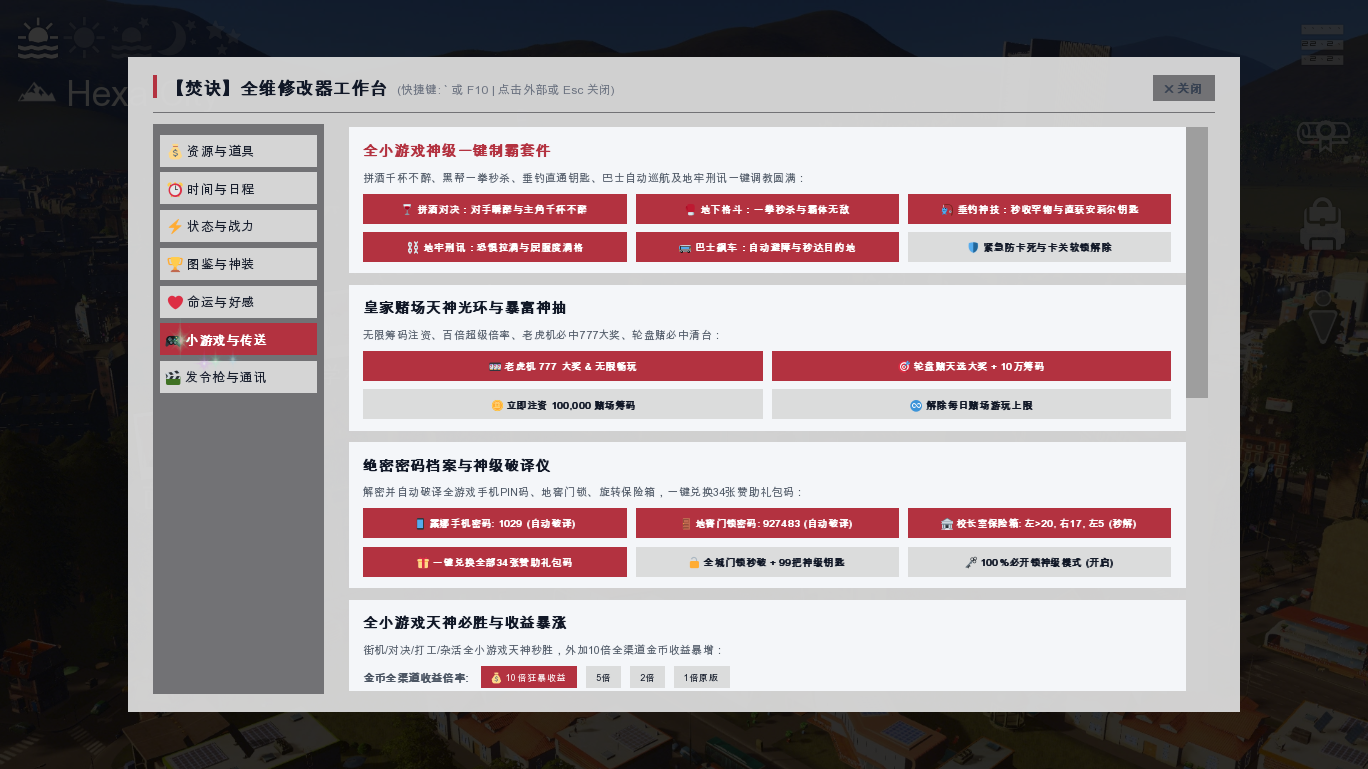The height and width of the screenshot is (769, 1368).
Task: Click the 轮盘赌天选大奖 + 10万筹码 button
Action: (x=971, y=366)
